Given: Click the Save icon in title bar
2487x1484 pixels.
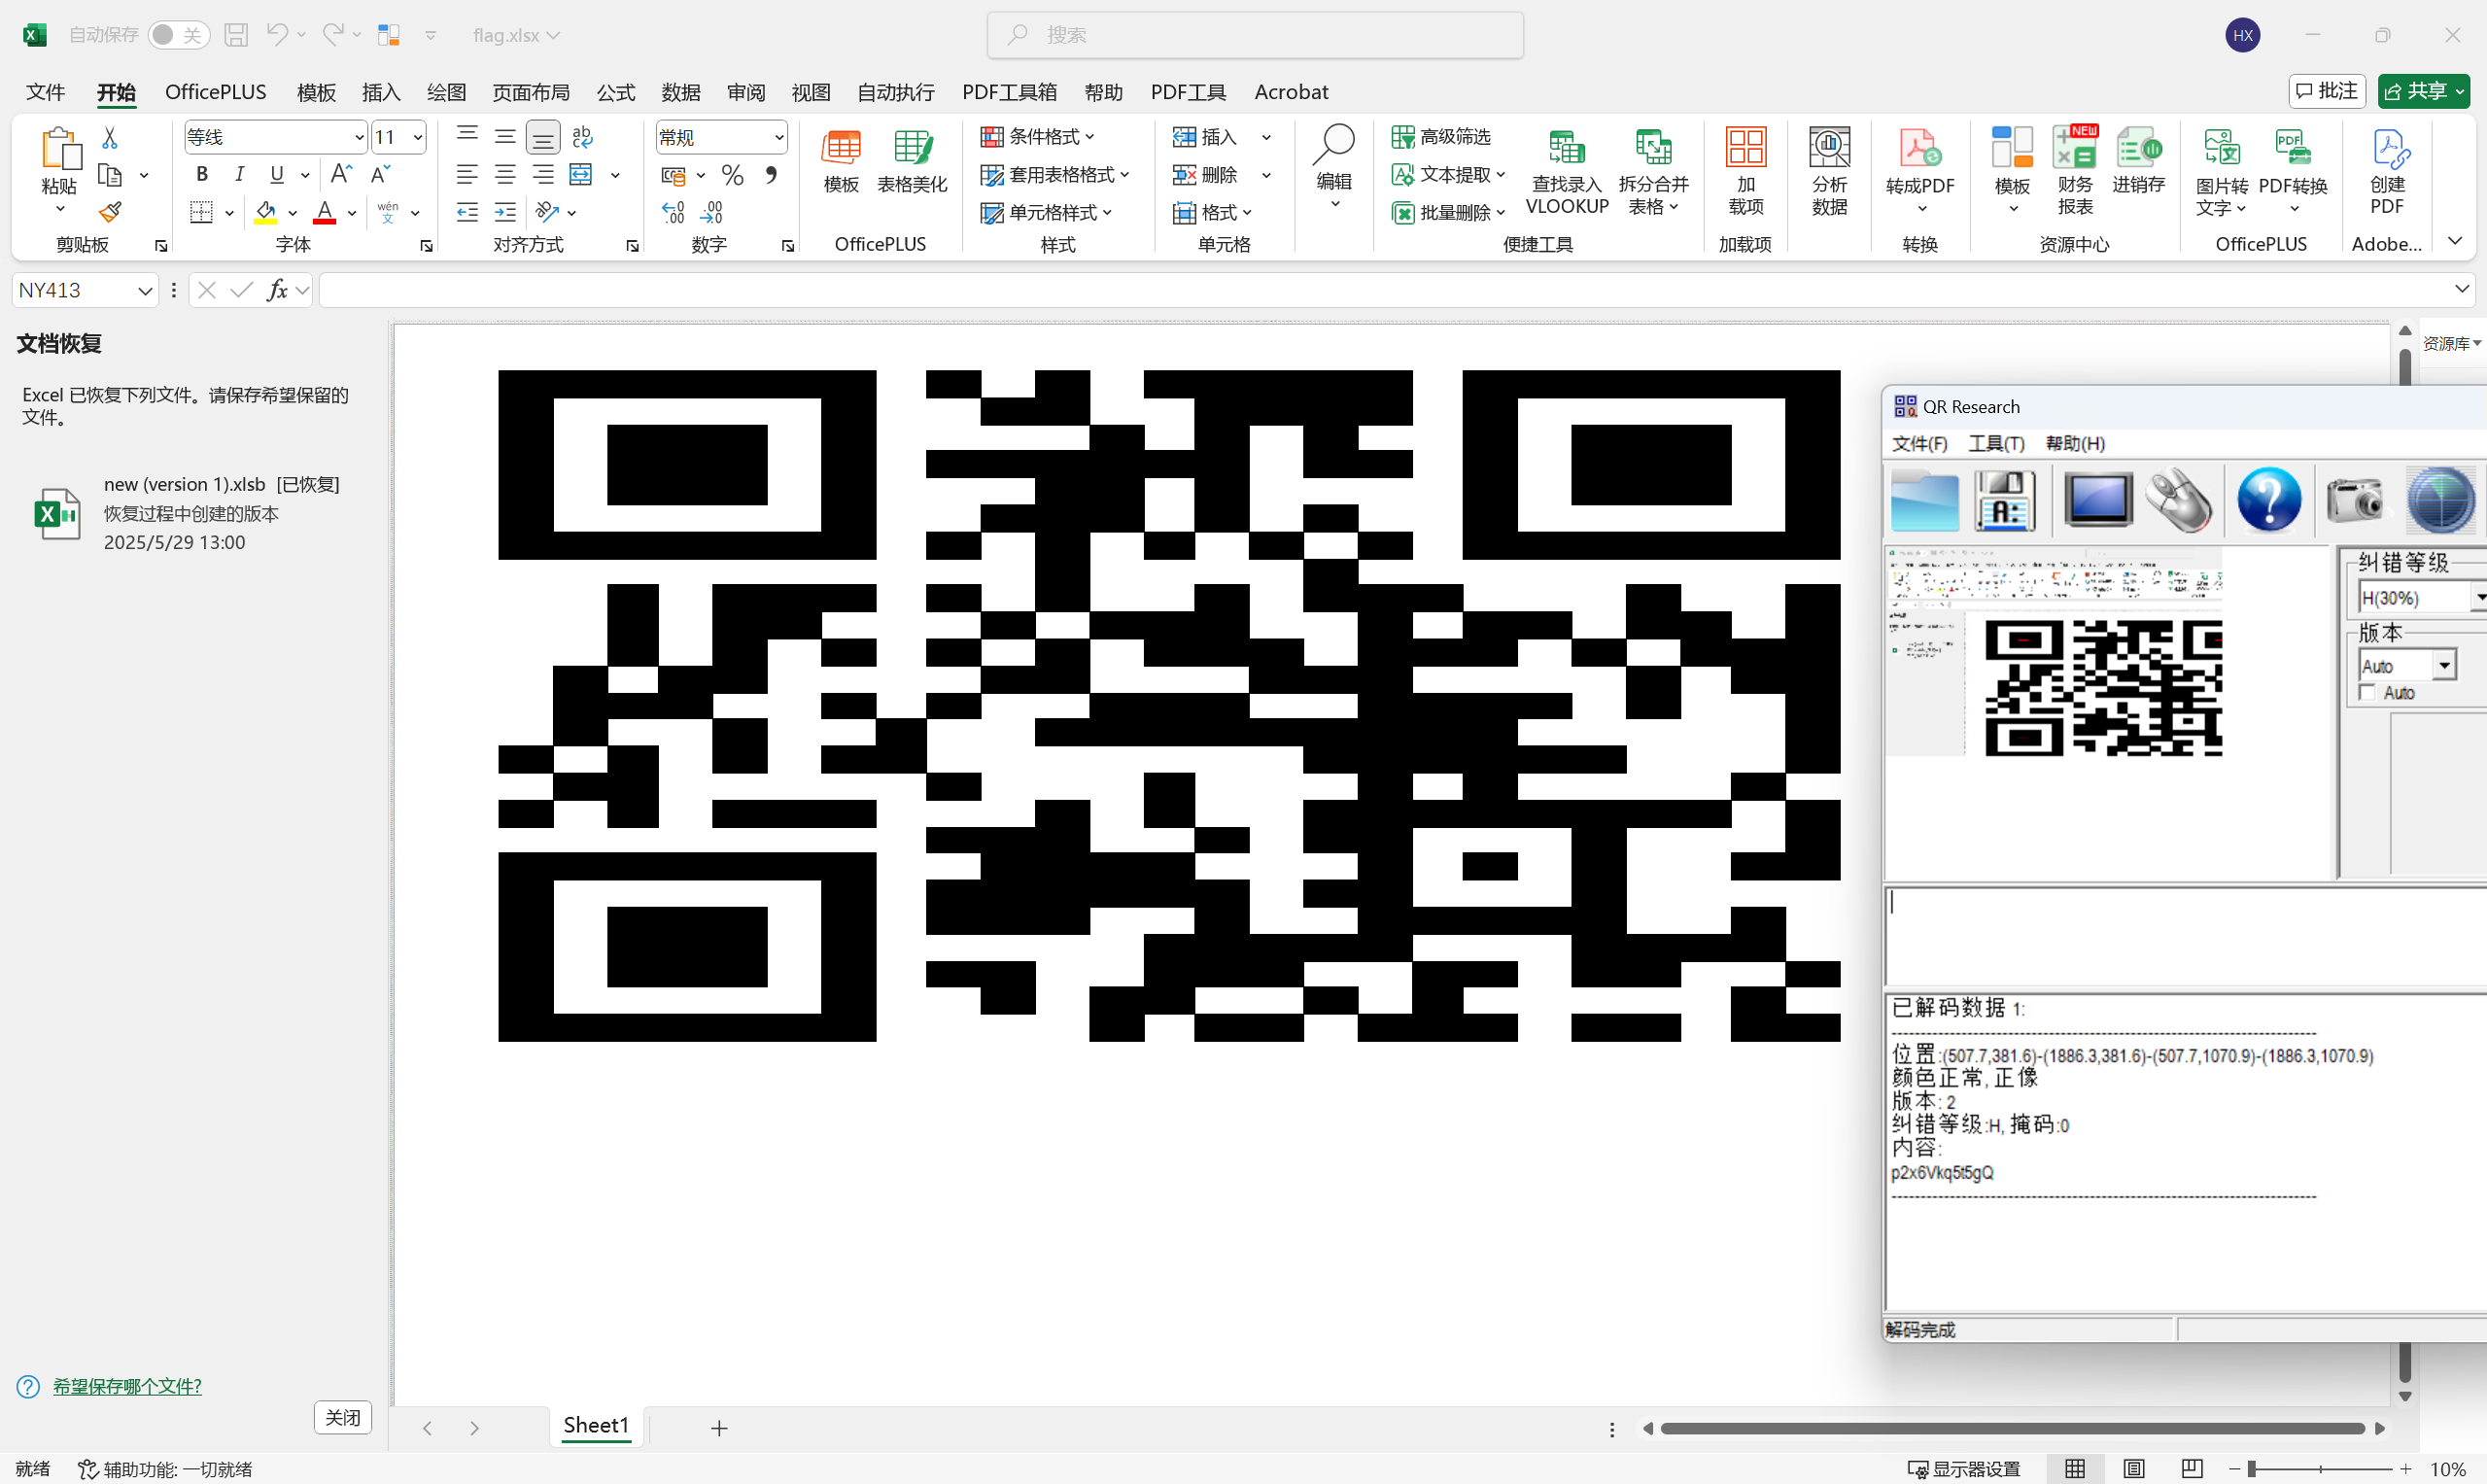Looking at the screenshot, I should [x=236, y=35].
